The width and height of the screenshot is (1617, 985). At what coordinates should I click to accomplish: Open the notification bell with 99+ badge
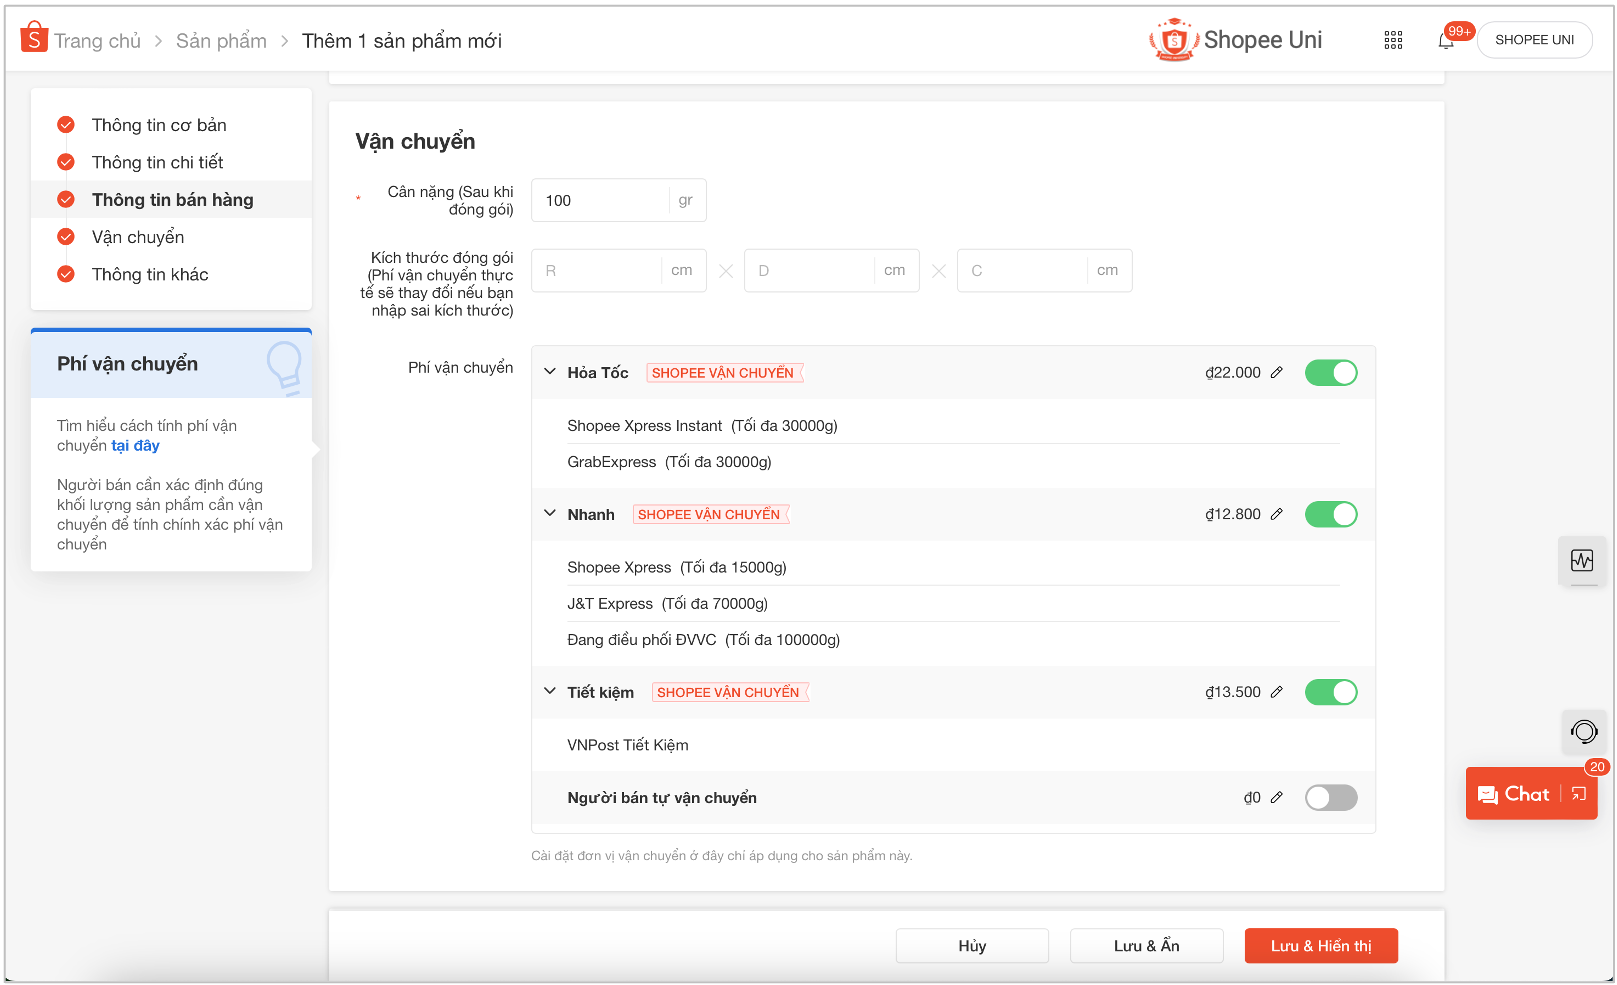(1447, 40)
